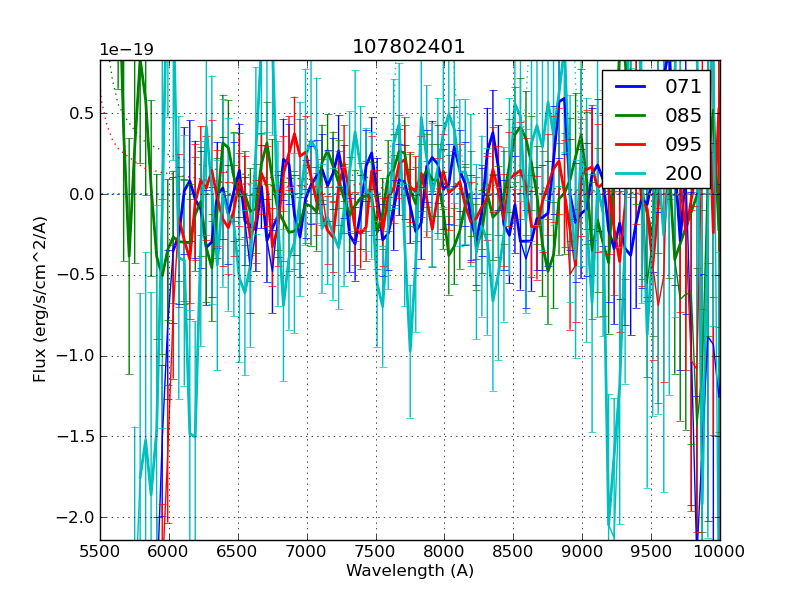Click the red line swatch in legend
Image resolution: width=800 pixels, height=600 pixels.
(630, 145)
